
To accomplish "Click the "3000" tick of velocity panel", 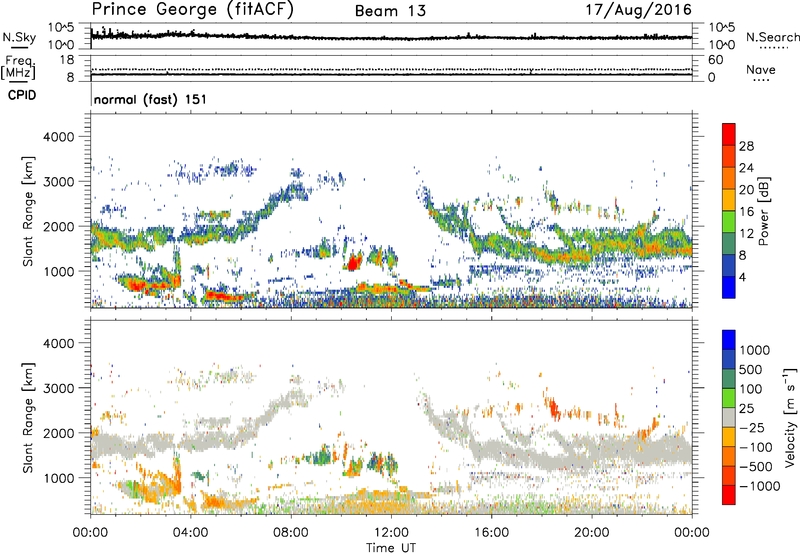I will point(58,388).
